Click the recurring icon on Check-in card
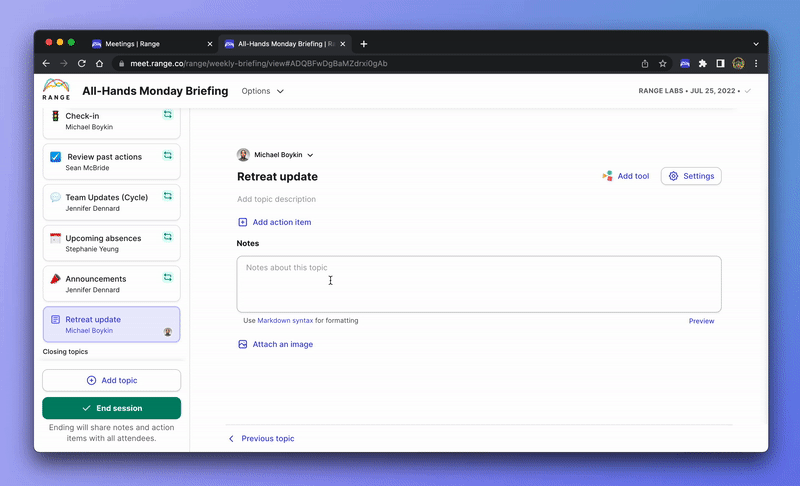This screenshot has width=800, height=486. click(x=167, y=114)
